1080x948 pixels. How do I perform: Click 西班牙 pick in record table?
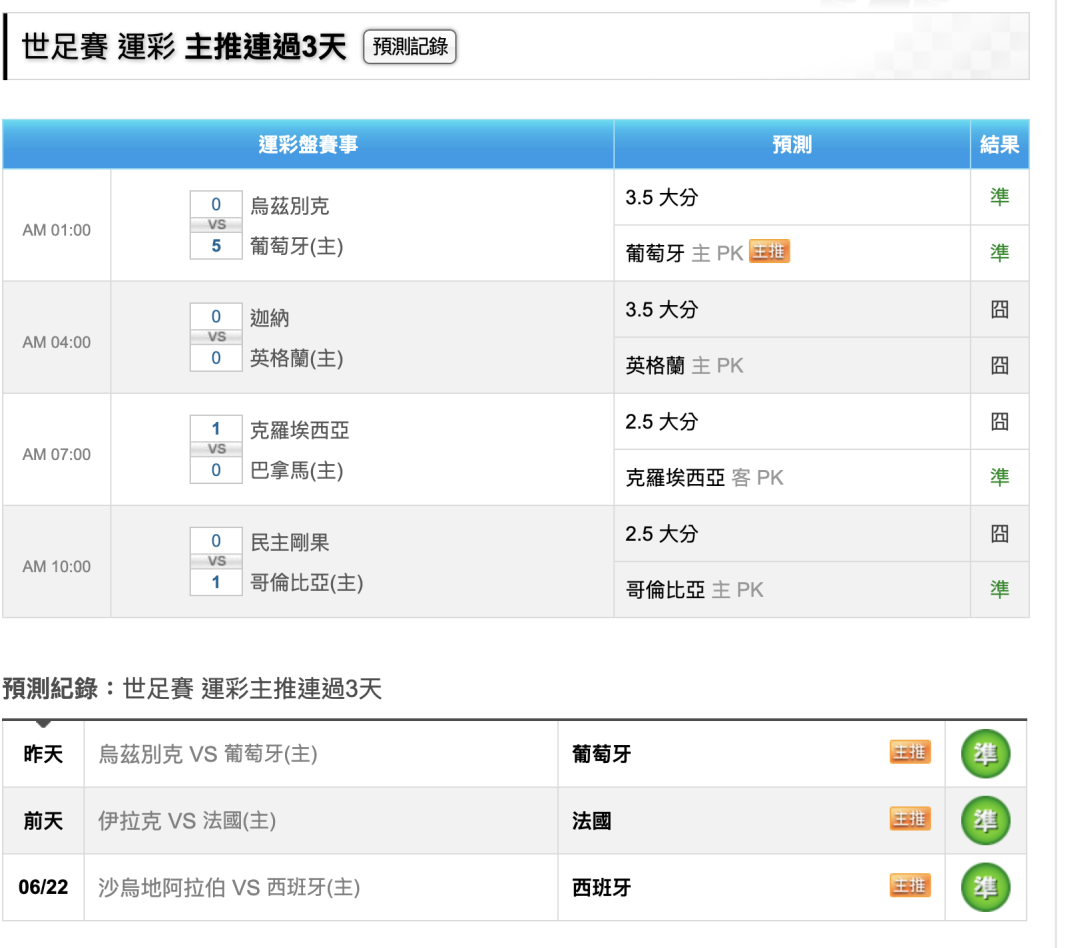pos(601,888)
